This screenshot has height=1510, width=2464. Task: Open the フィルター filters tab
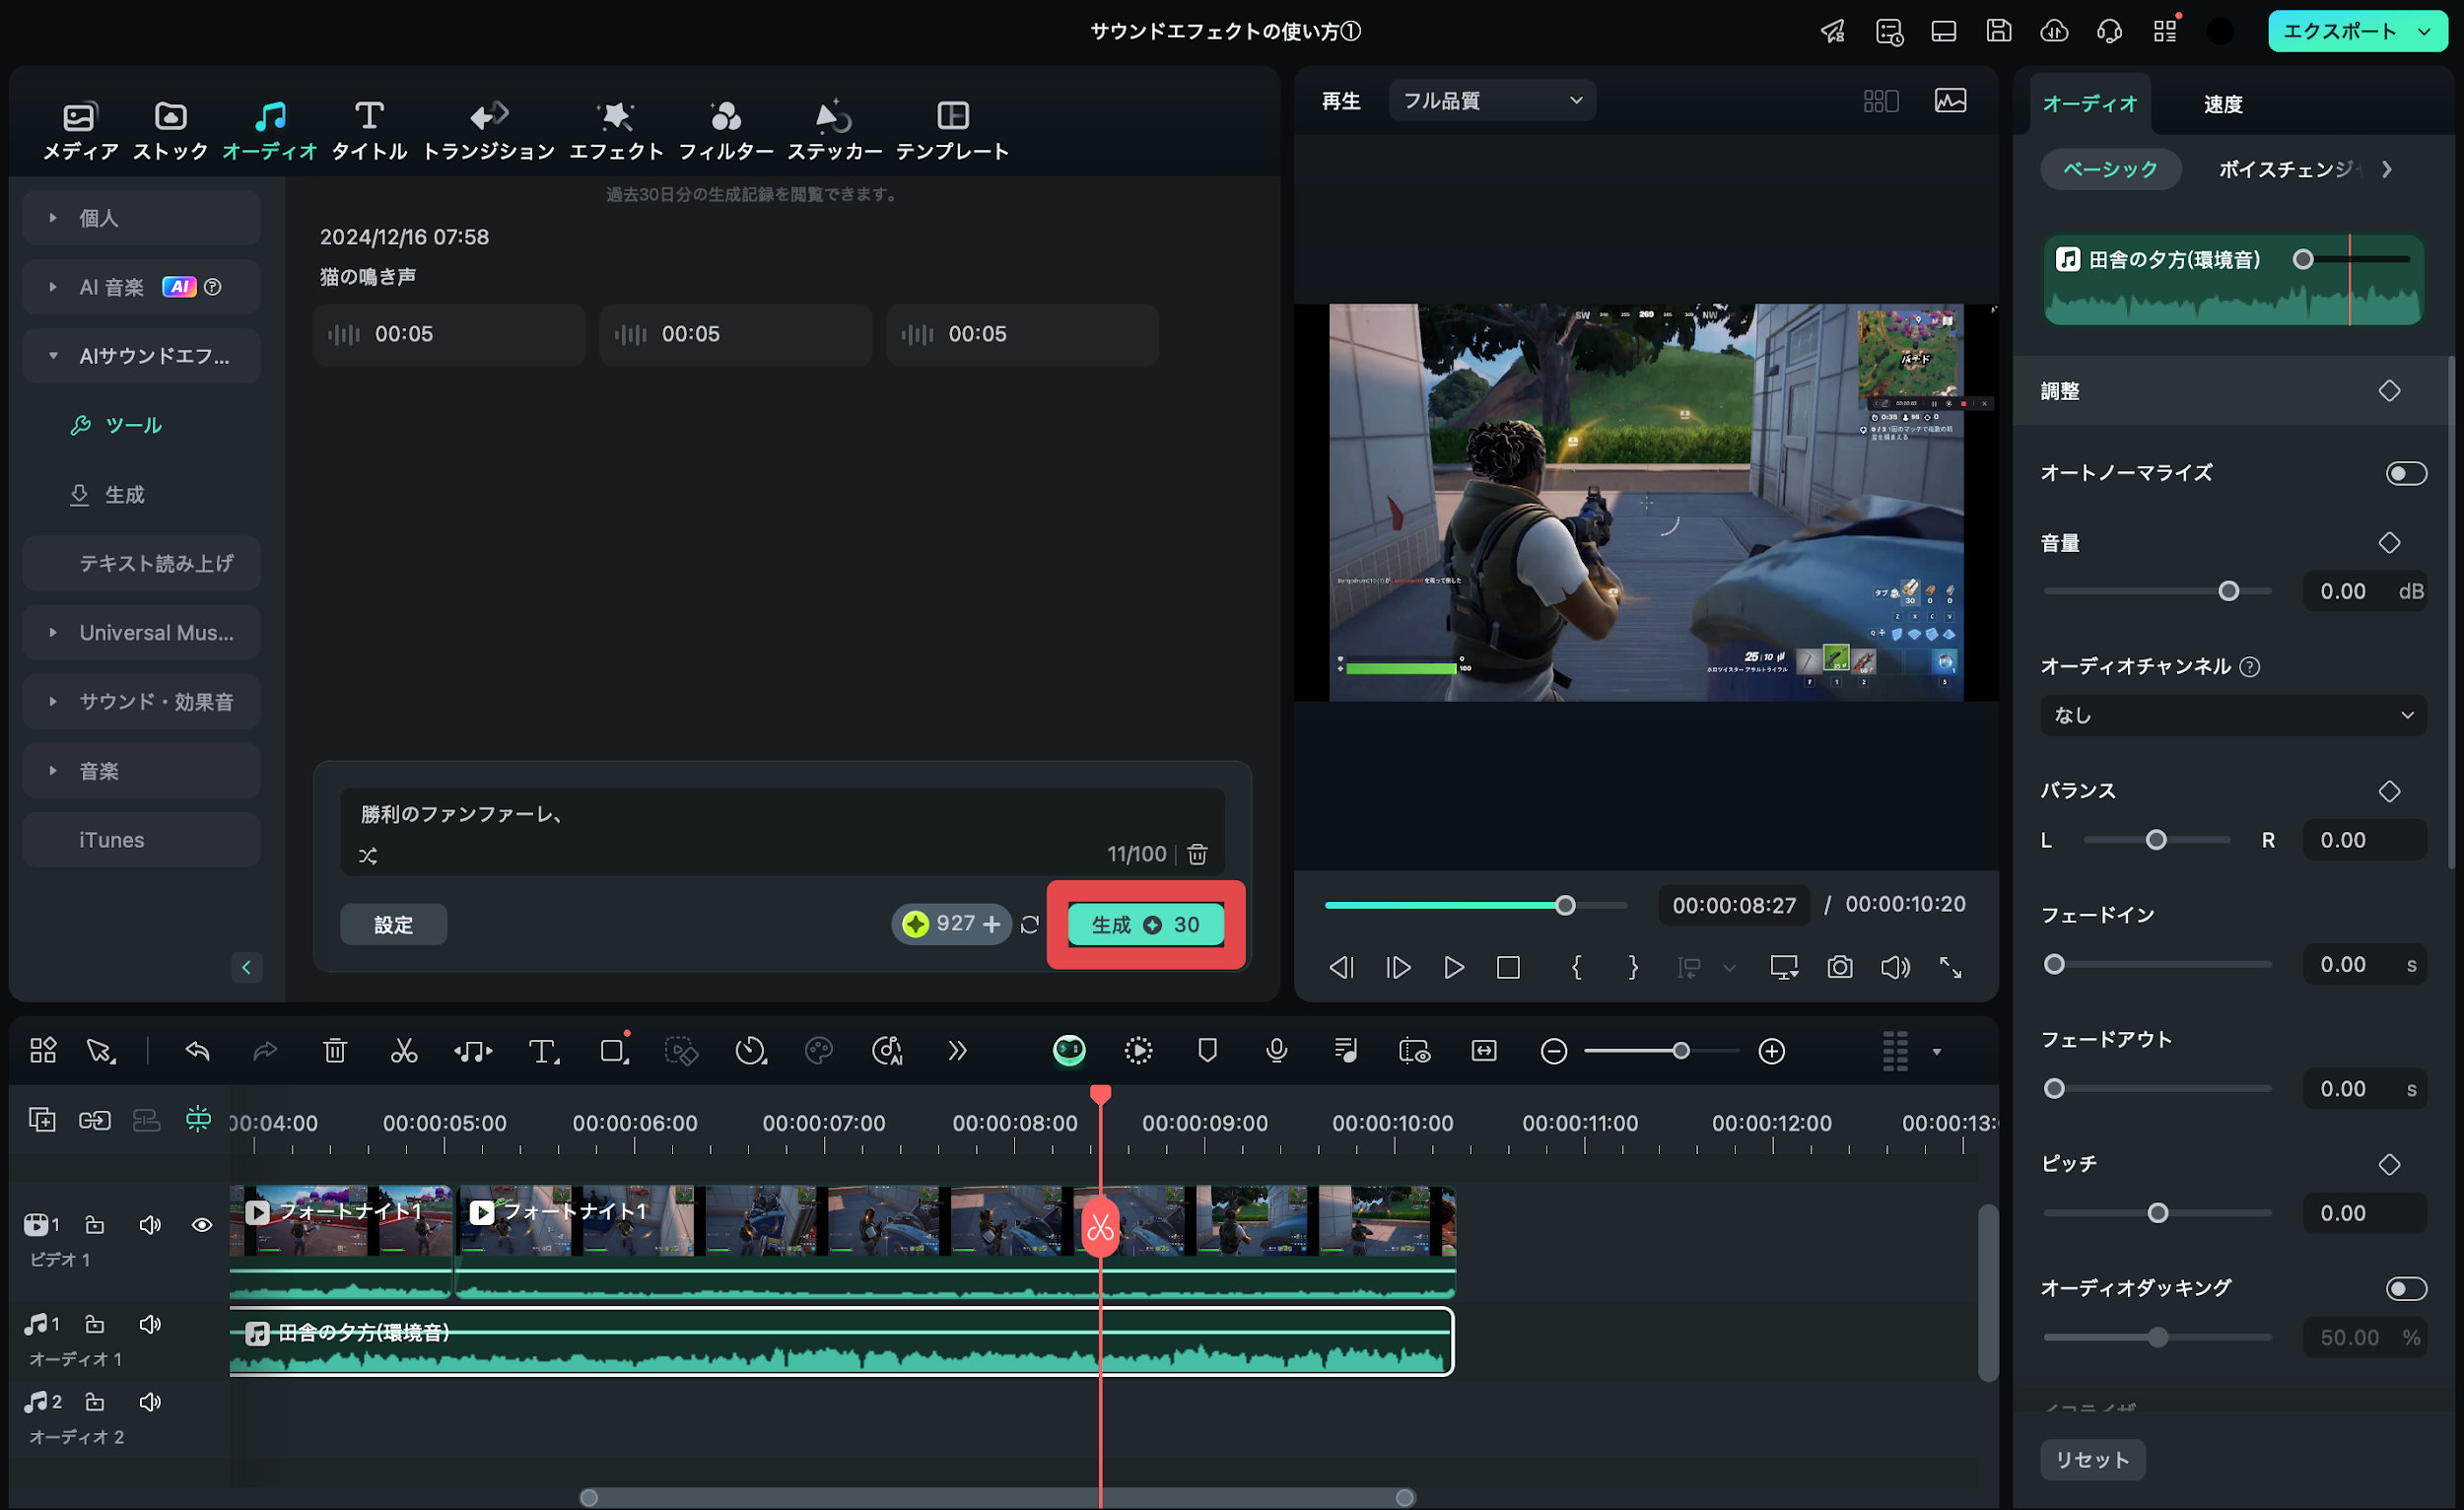[x=726, y=130]
